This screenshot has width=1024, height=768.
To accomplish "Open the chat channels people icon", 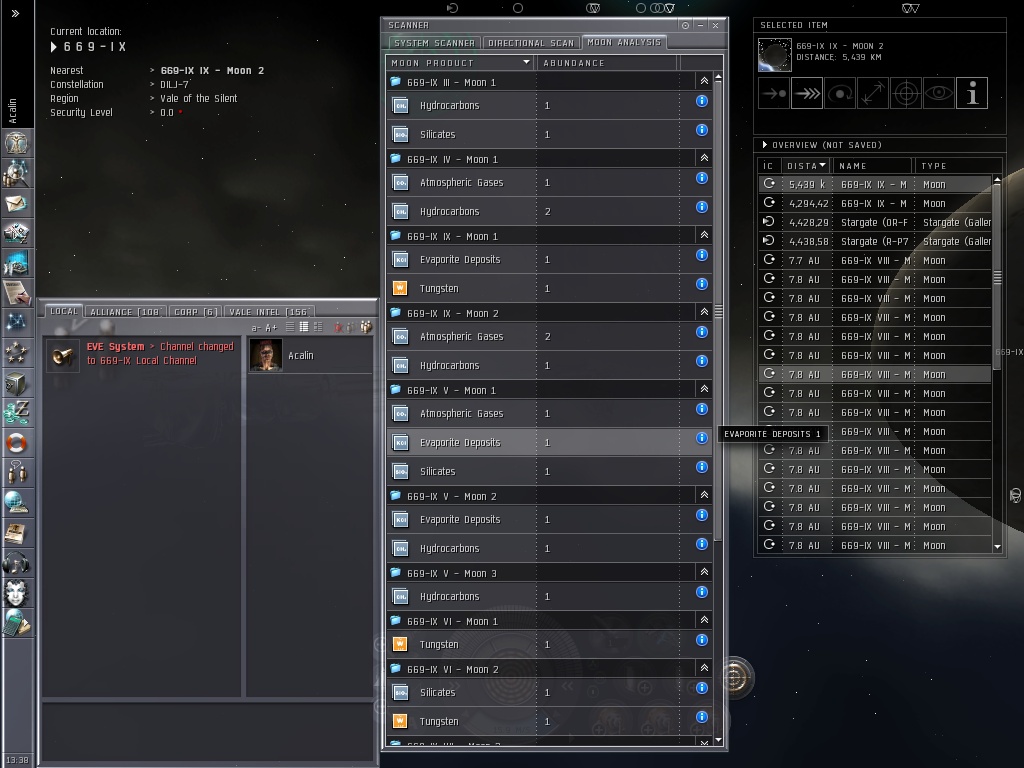I will pos(16,472).
